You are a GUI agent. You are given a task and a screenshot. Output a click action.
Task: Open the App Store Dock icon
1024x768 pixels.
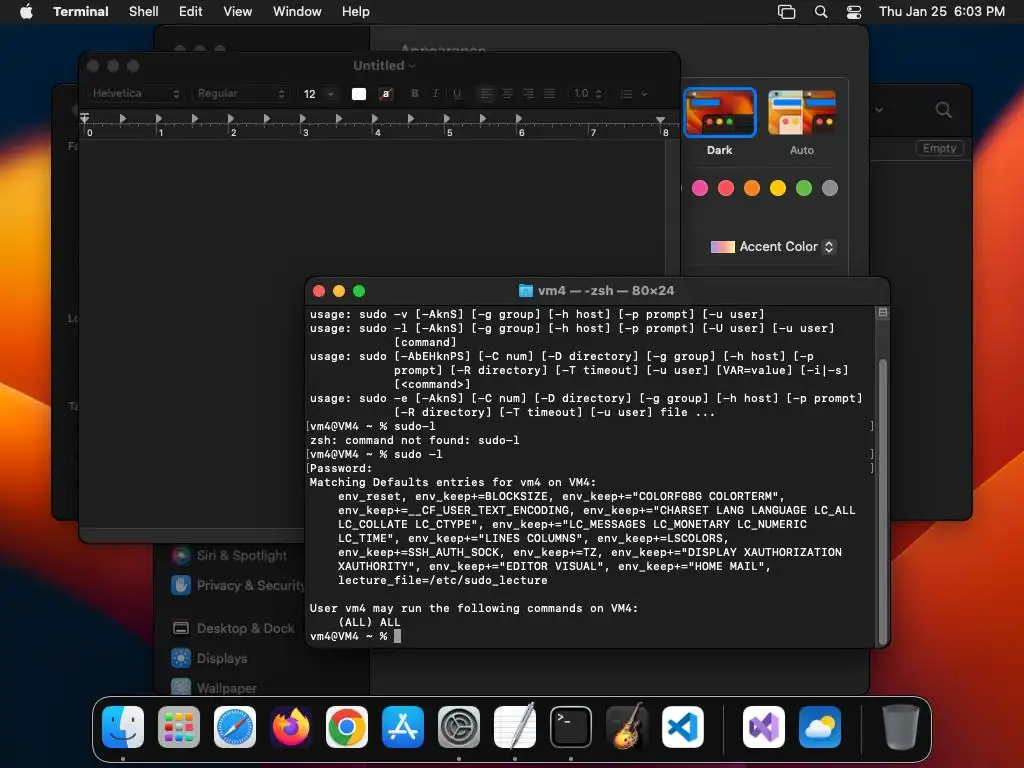(x=403, y=727)
